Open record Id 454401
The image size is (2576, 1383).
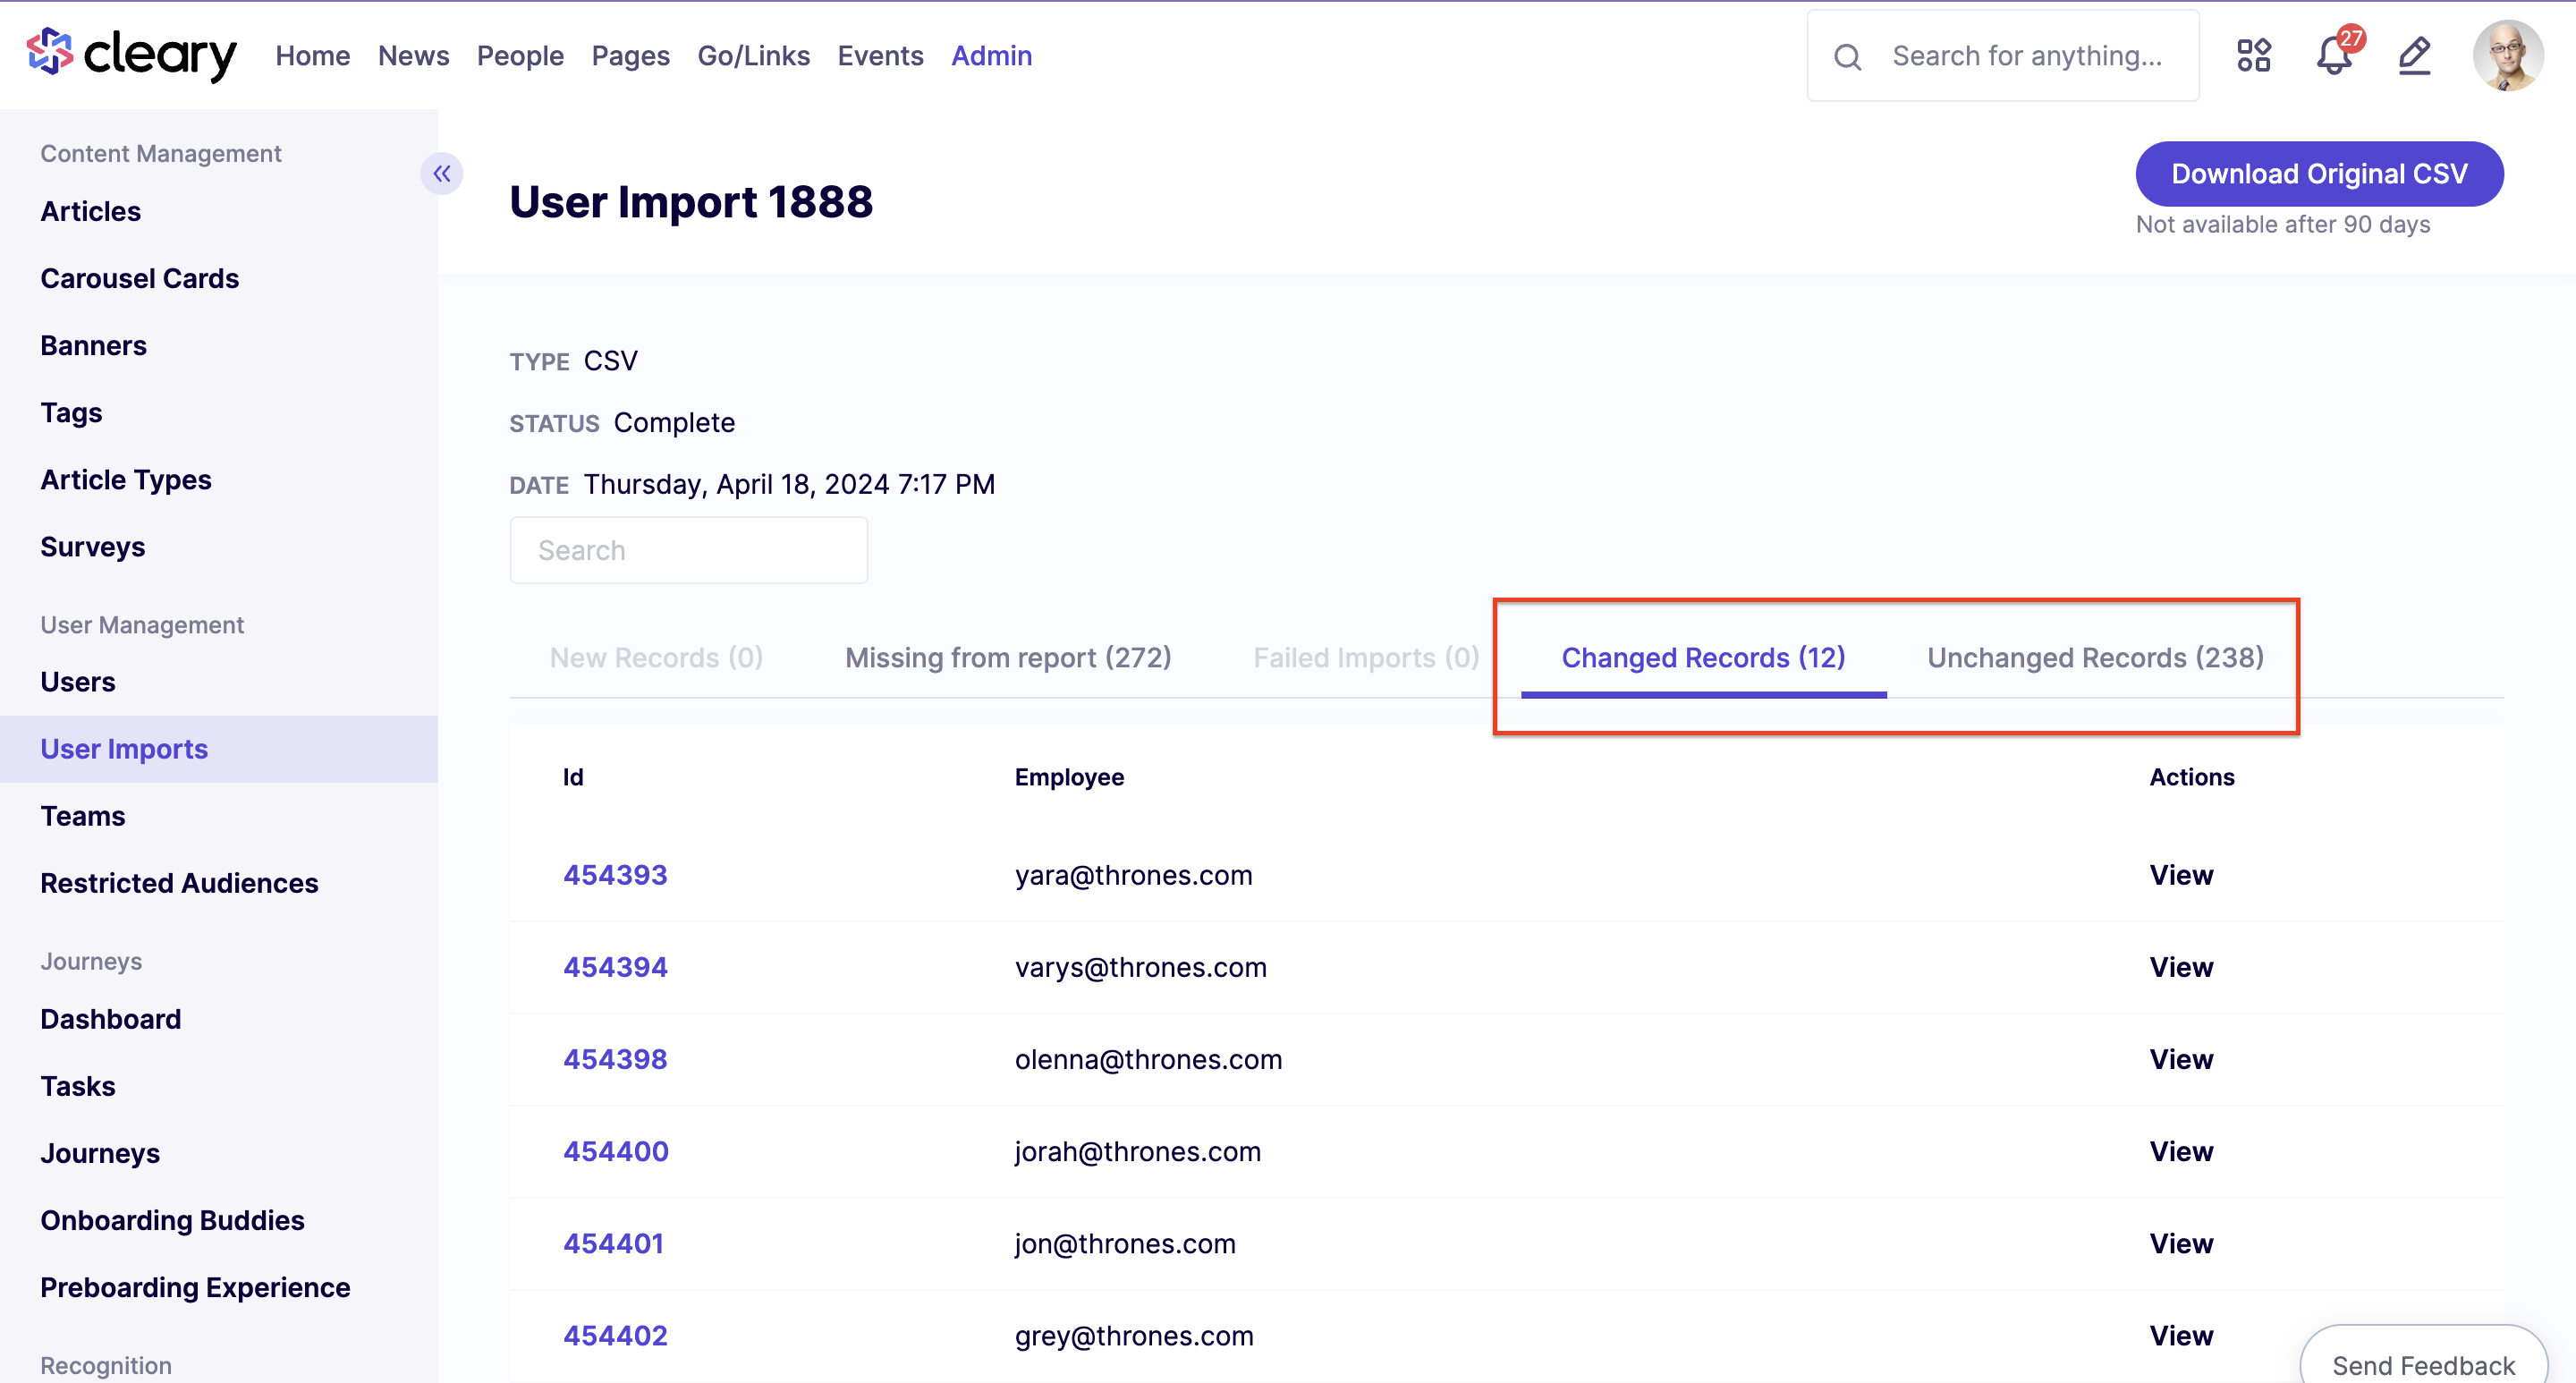(613, 1243)
